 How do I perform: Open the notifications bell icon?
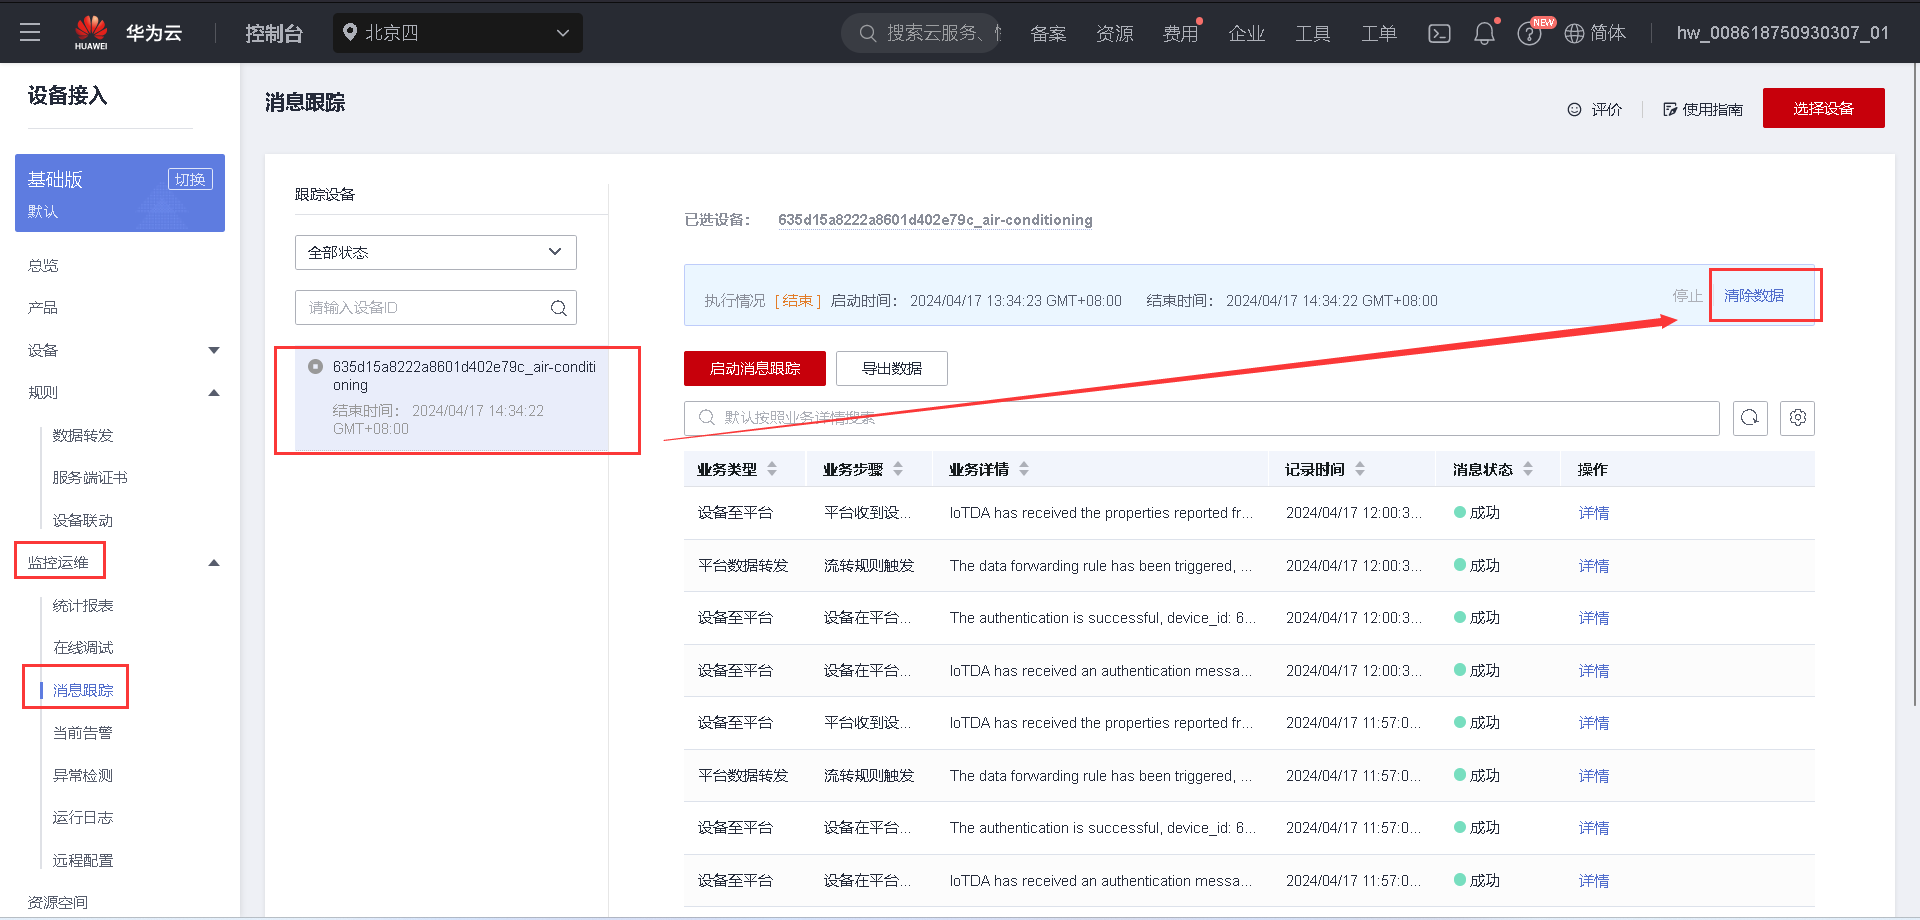pyautogui.click(x=1484, y=32)
